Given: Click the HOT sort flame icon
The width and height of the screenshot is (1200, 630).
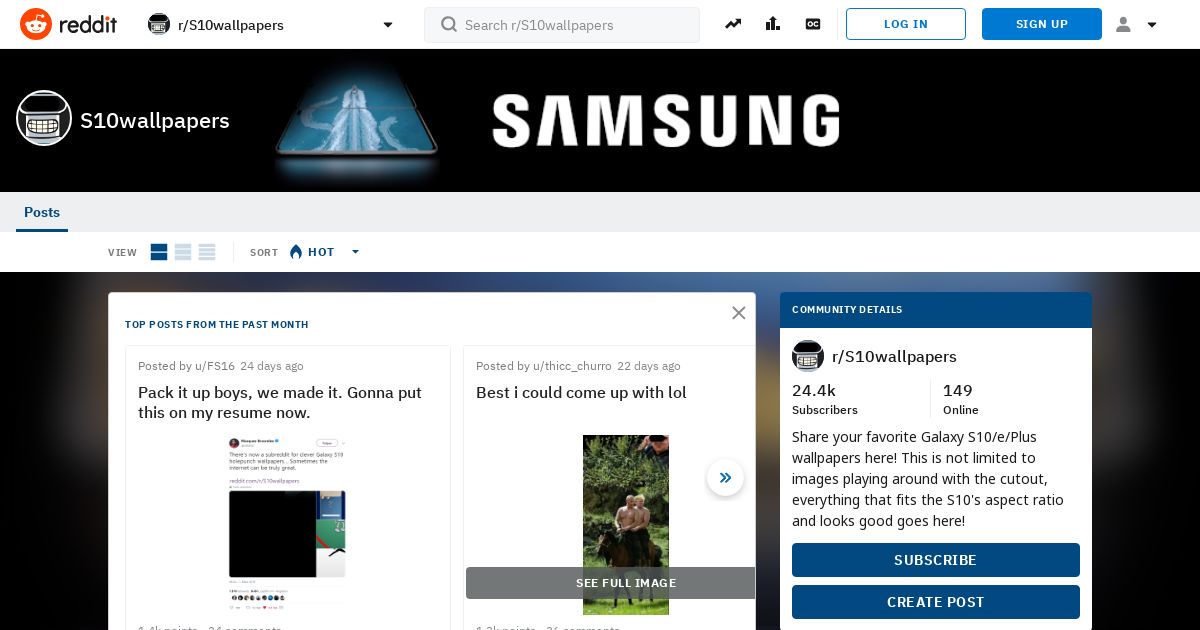Looking at the screenshot, I should coord(296,252).
